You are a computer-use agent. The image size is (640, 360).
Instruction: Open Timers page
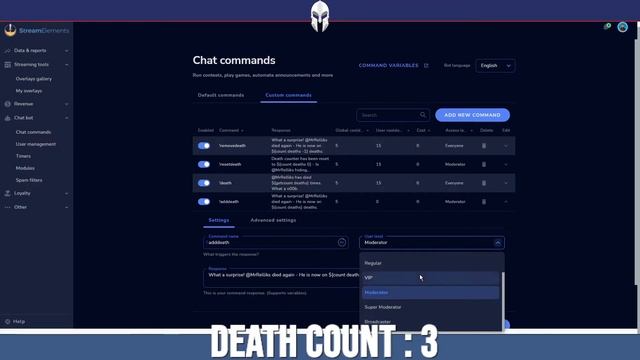coord(23,156)
